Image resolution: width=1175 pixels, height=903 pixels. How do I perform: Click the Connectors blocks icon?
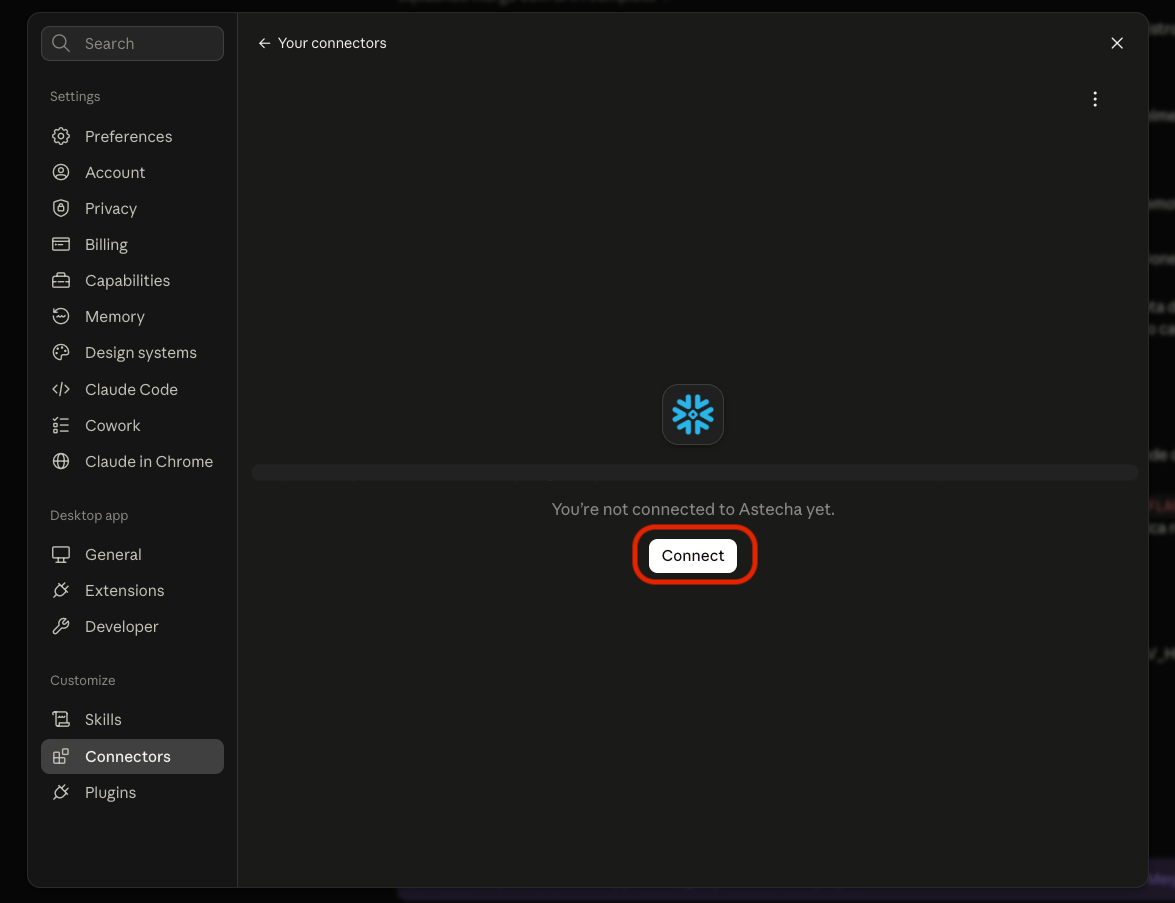[x=61, y=756]
